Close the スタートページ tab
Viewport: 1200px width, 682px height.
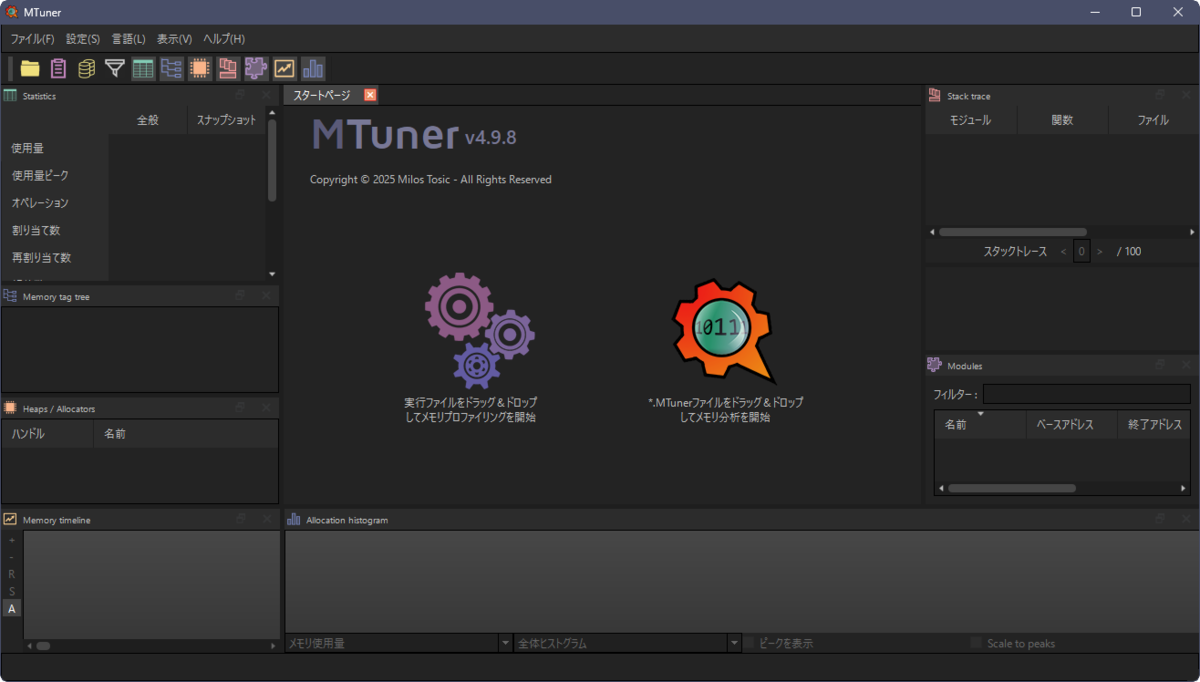click(x=370, y=95)
